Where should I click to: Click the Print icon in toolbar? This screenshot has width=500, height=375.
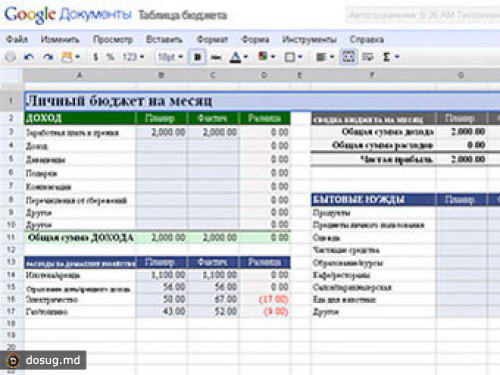10,57
